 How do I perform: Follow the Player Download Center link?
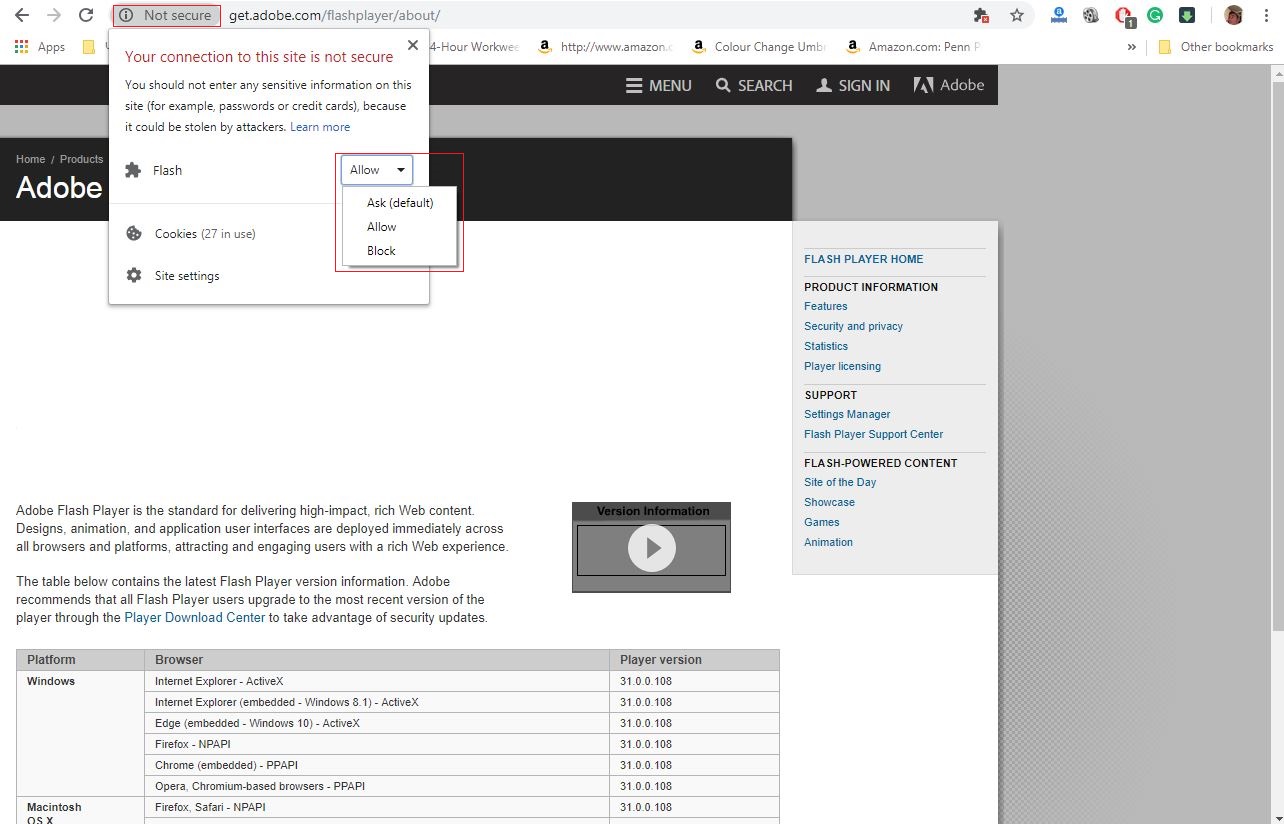pyautogui.click(x=195, y=618)
